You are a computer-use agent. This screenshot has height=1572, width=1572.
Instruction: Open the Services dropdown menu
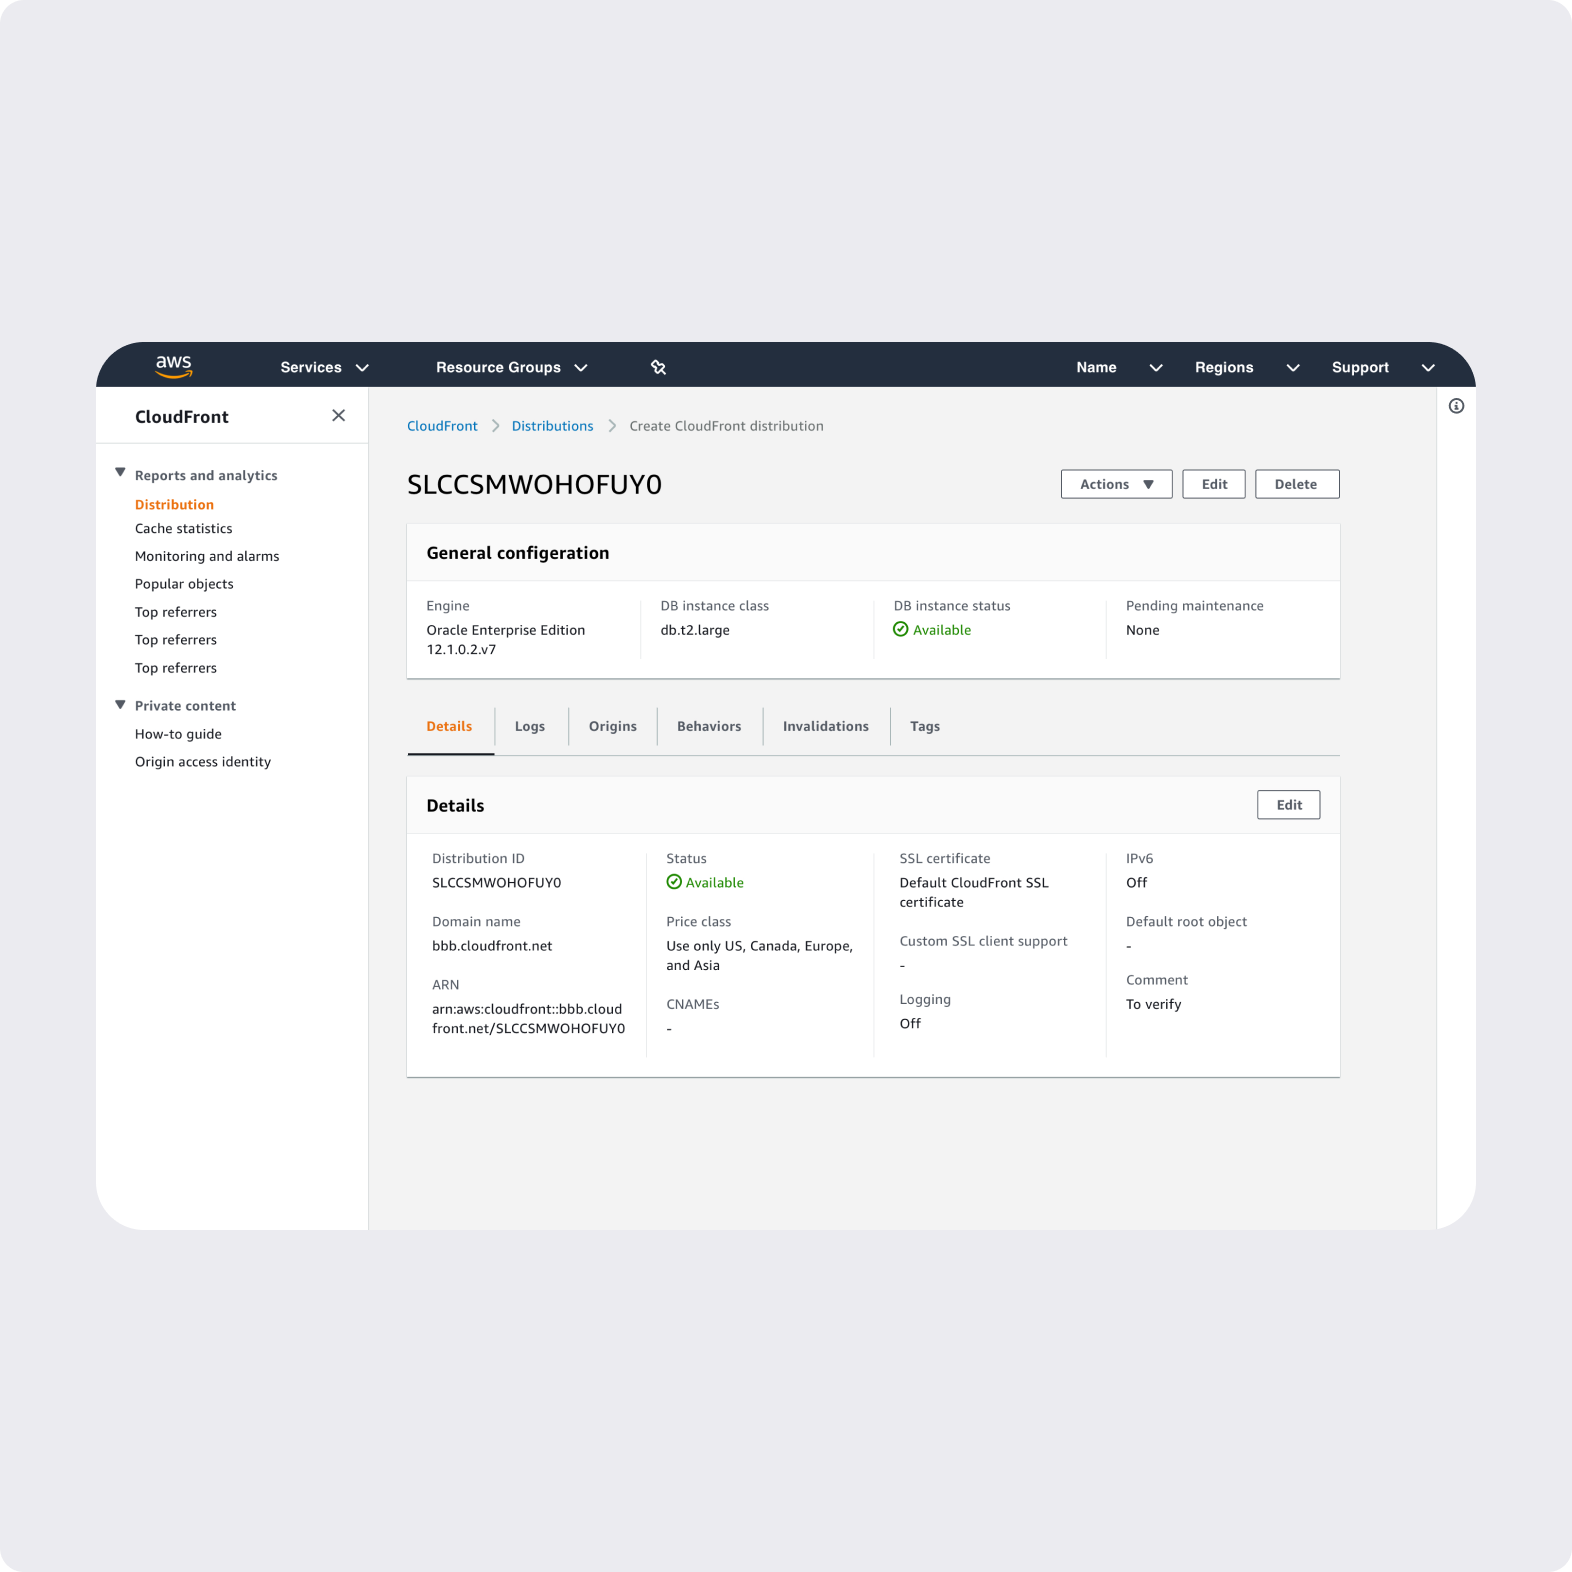(324, 367)
